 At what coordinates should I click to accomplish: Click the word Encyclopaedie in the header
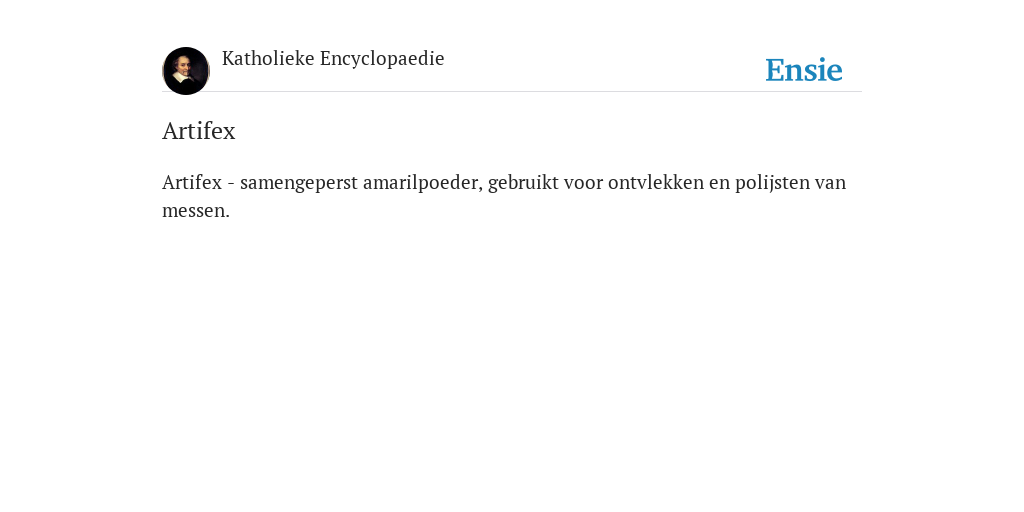pos(382,59)
